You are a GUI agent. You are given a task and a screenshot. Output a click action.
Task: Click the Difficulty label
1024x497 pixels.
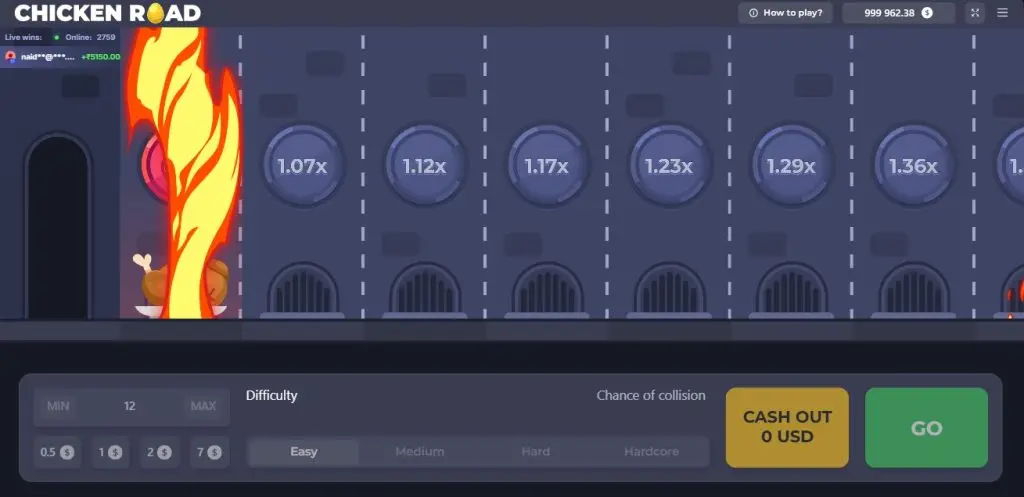[272, 395]
